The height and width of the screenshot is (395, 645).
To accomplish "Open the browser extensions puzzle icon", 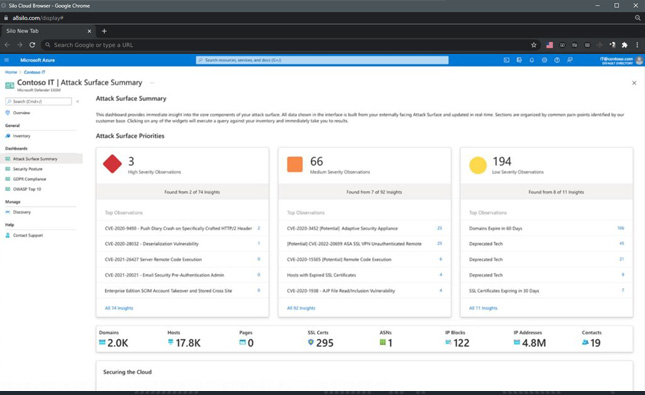I will click(x=624, y=45).
